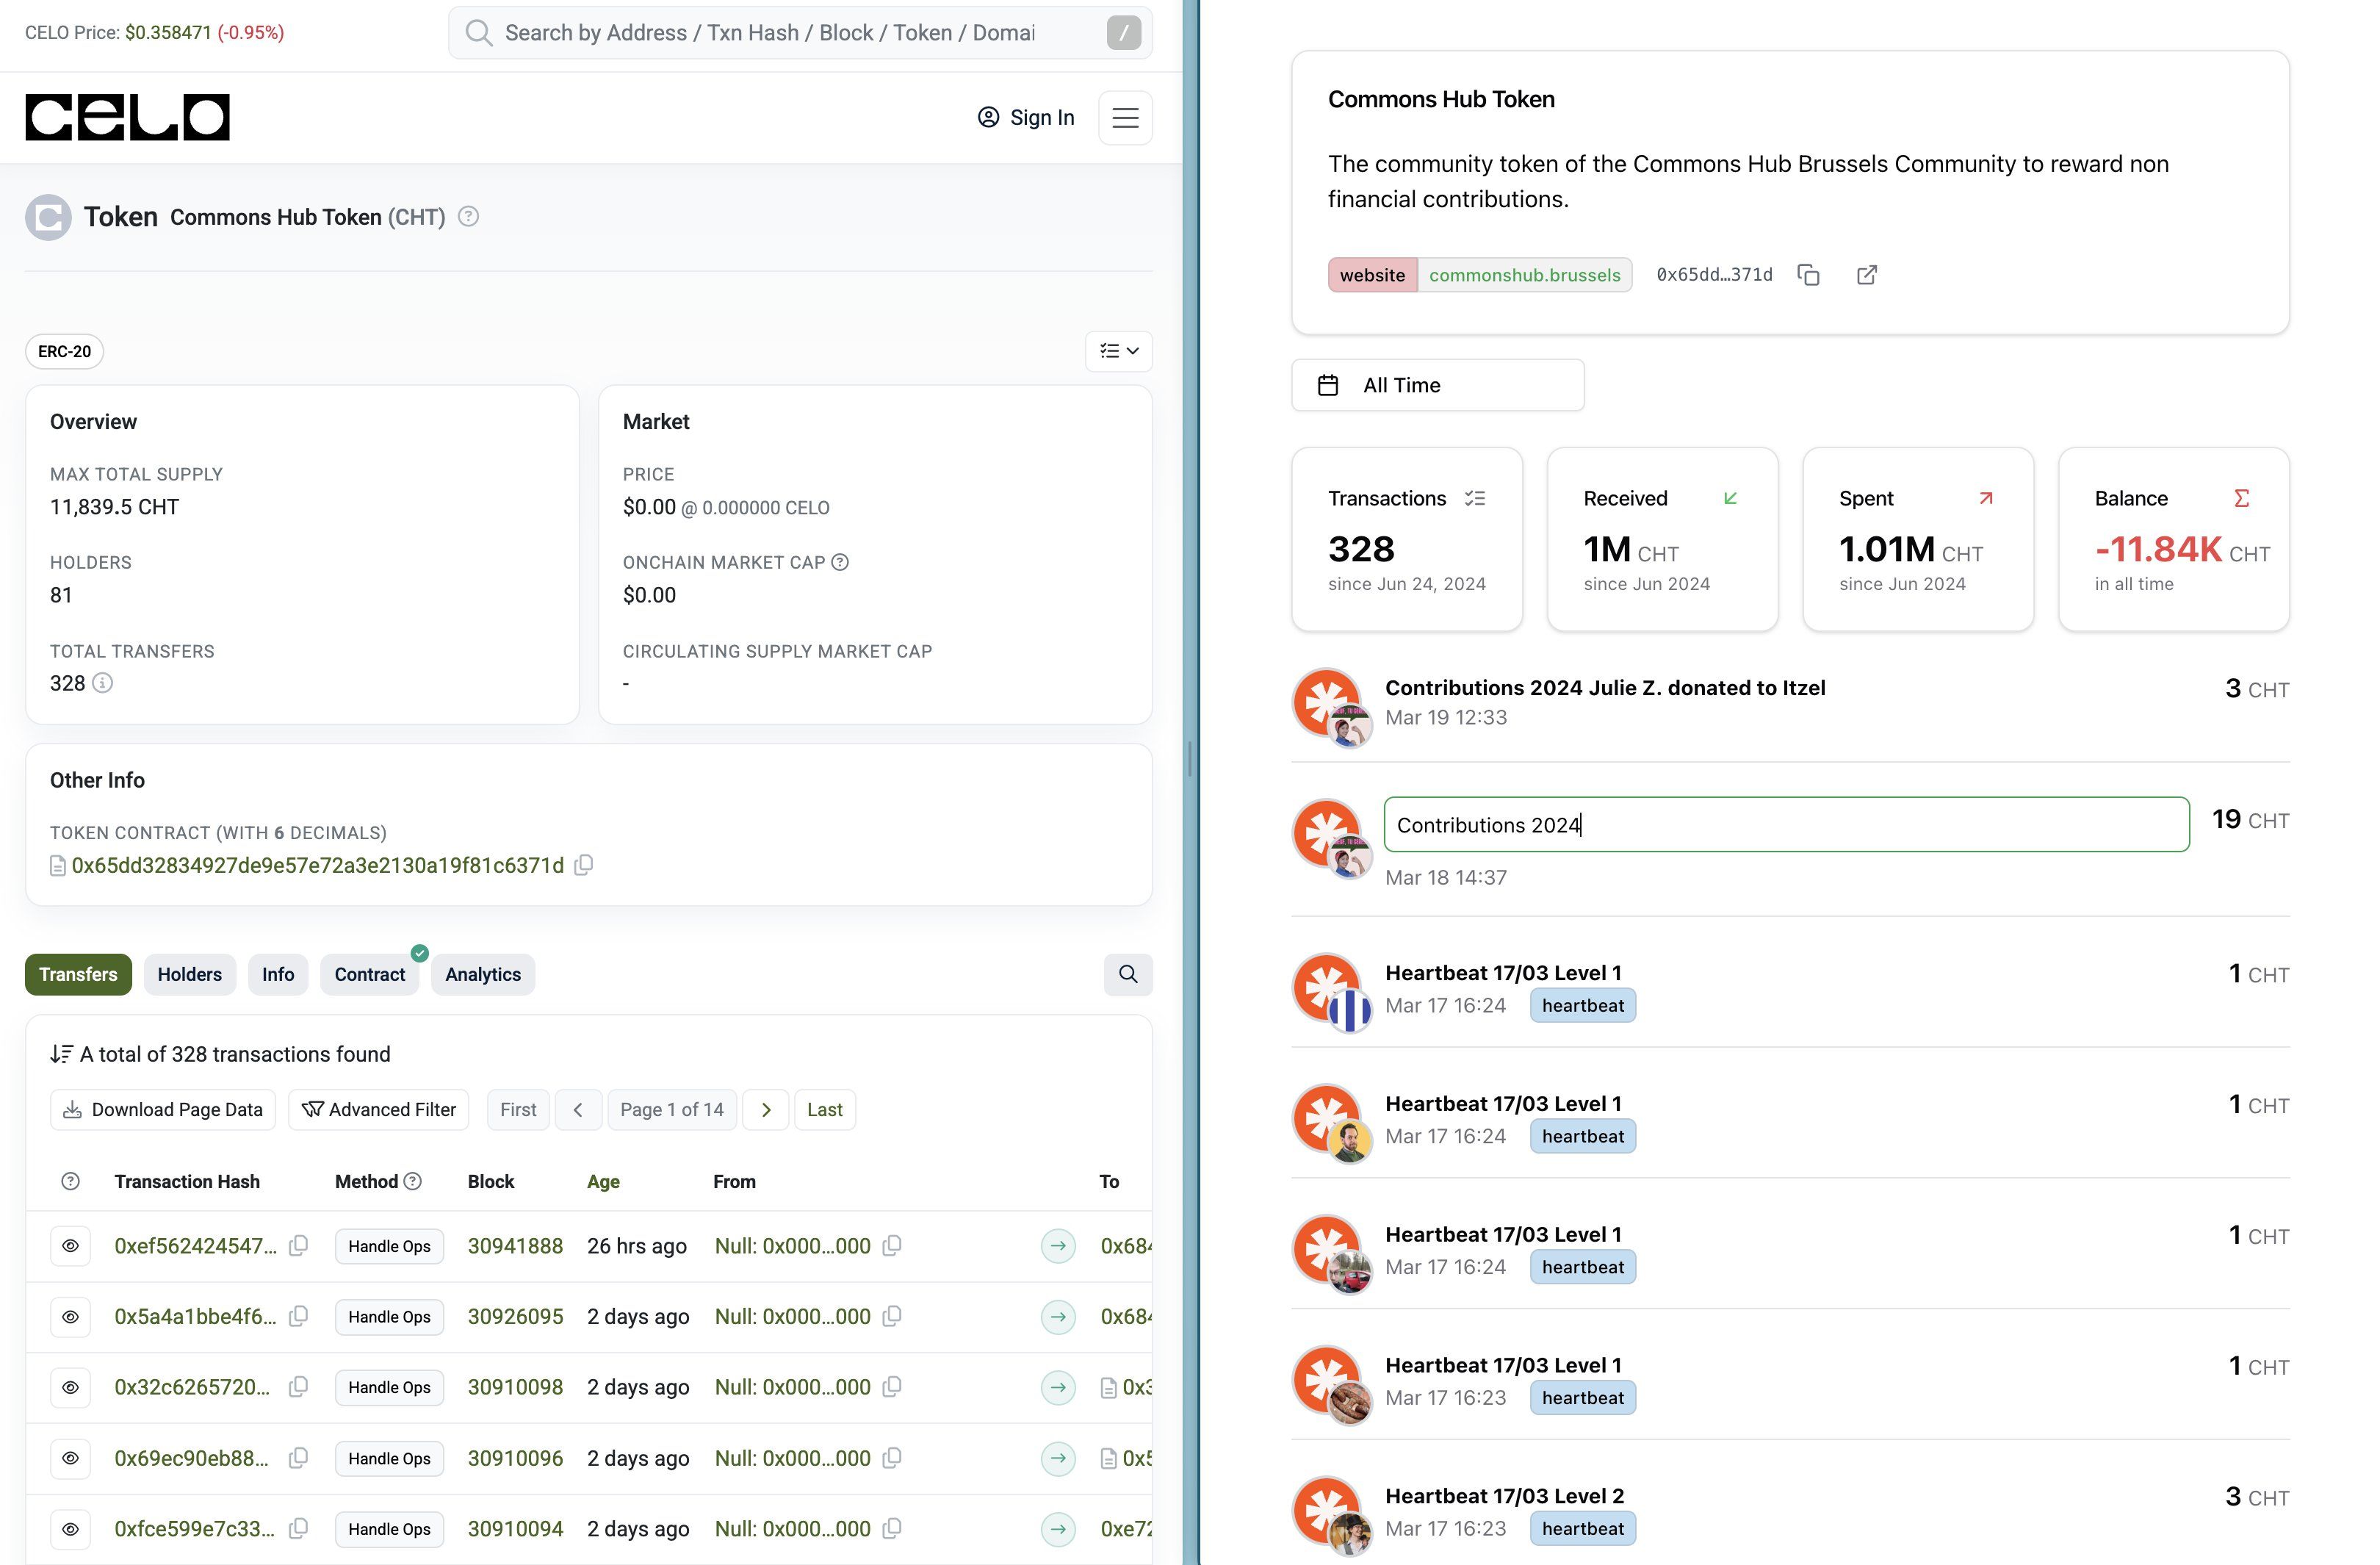Click the hamburger menu icon near Sign In
Image resolution: width=2380 pixels, height=1565 pixels.
click(x=1125, y=118)
